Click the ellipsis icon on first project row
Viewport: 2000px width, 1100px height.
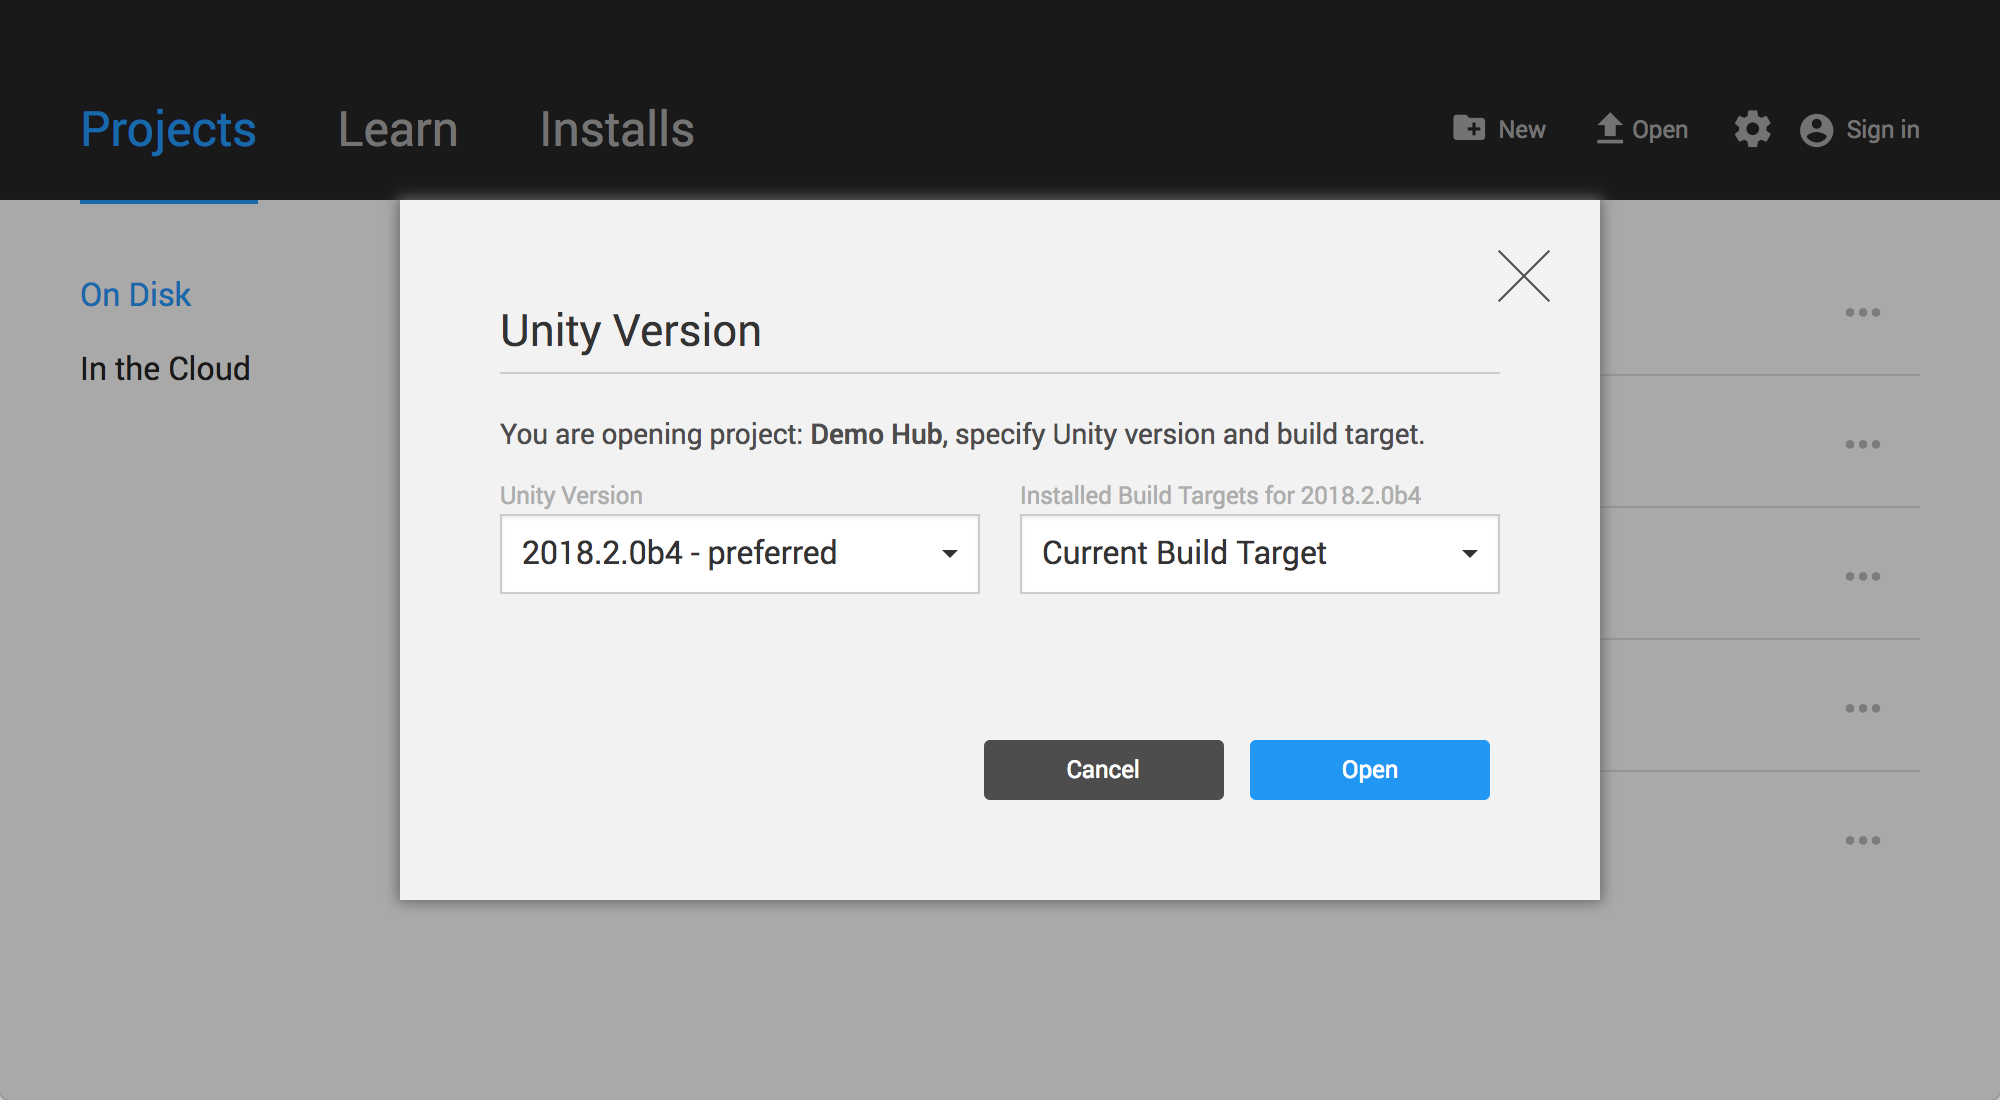coord(1862,313)
